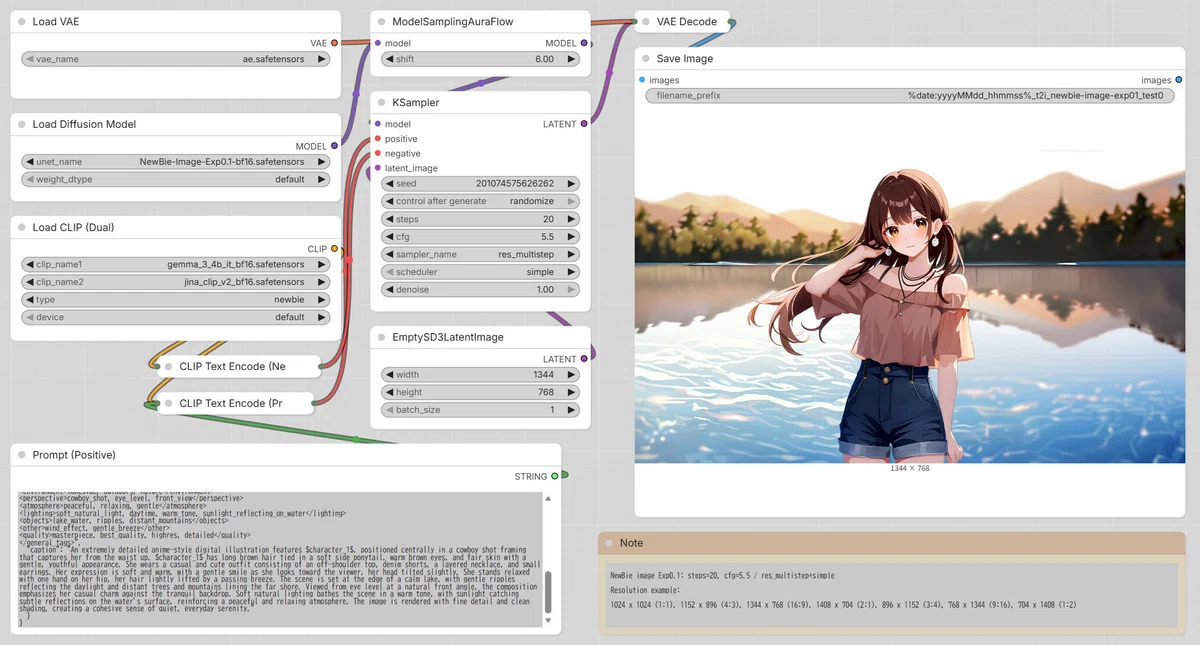Screen dimensions: 1200x645
Task: Collapse Load CLIP (Dual) node via title dot
Action: [21, 227]
